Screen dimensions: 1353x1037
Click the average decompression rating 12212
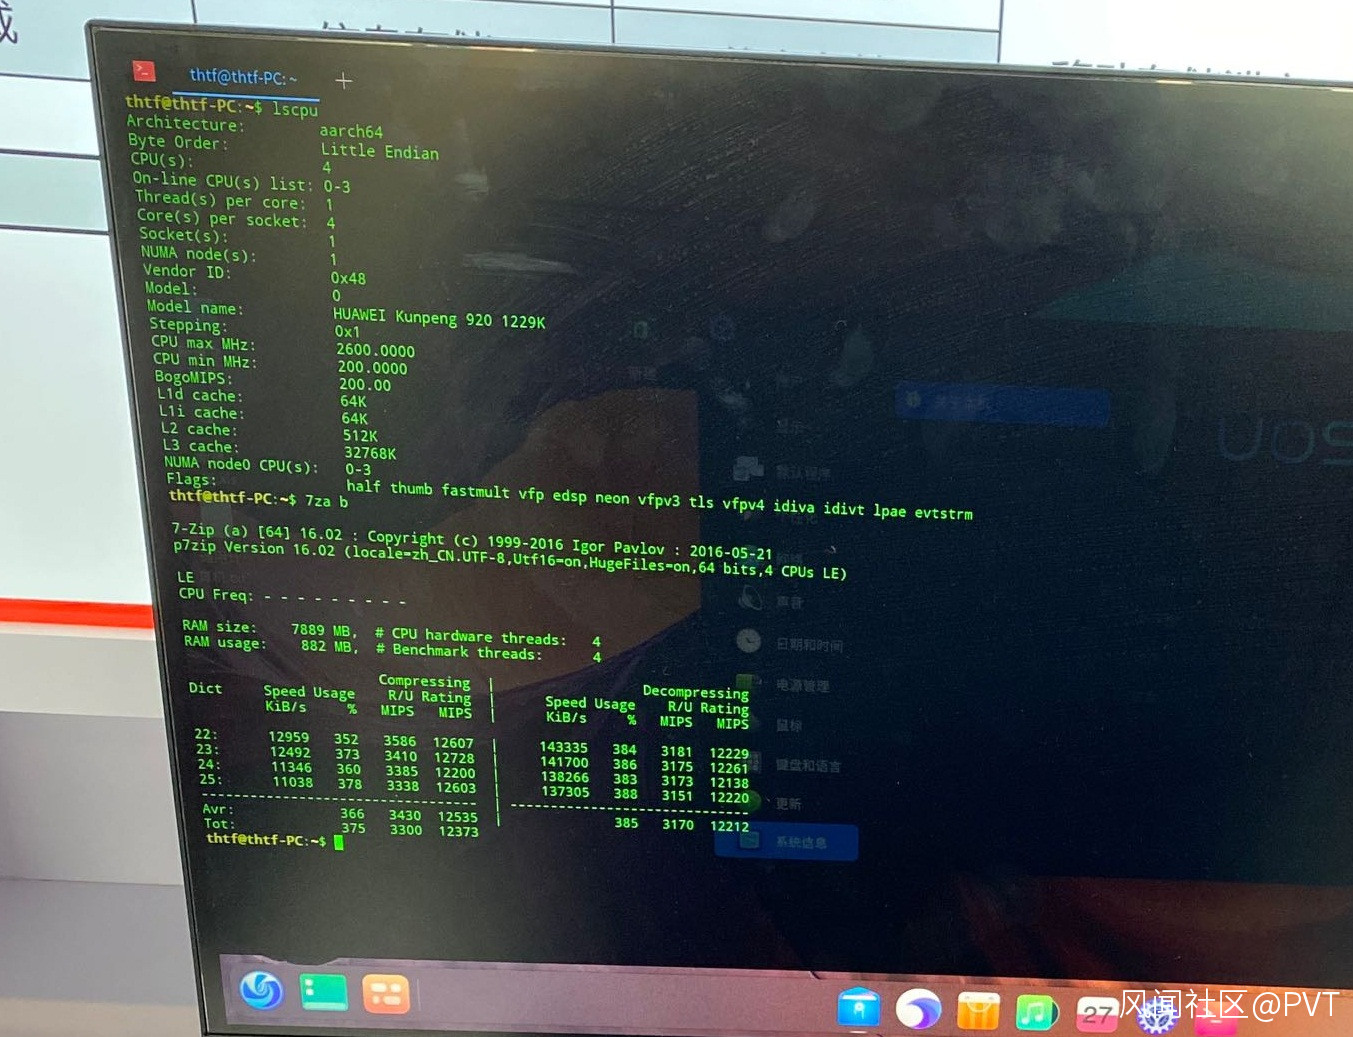pyautogui.click(x=730, y=826)
